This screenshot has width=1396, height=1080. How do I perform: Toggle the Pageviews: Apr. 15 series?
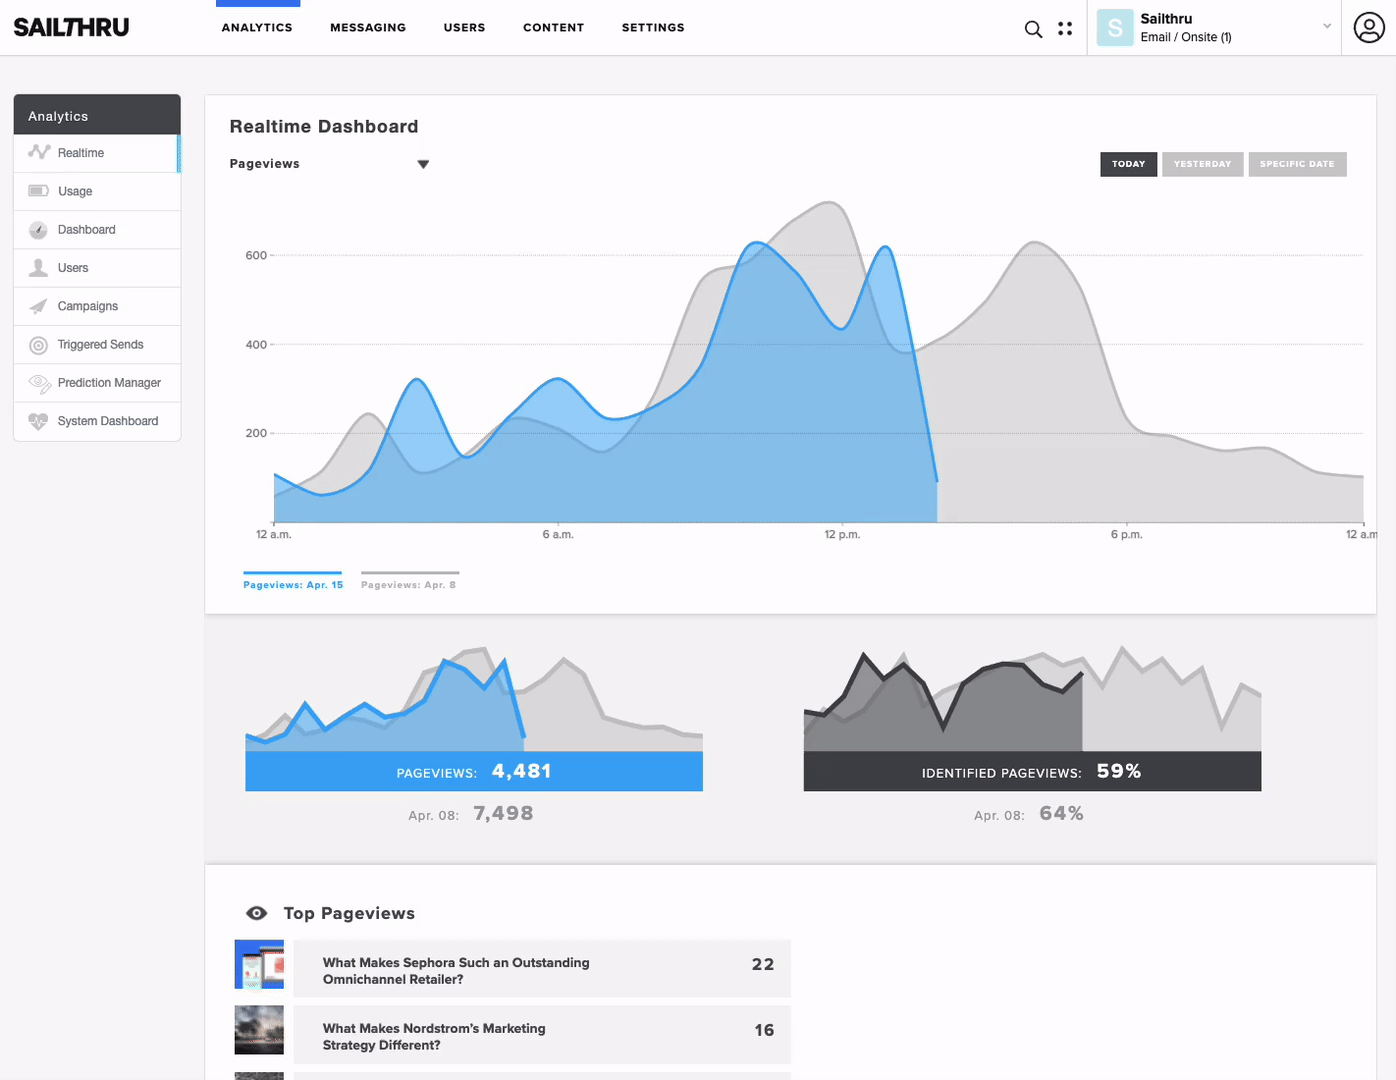(x=293, y=584)
